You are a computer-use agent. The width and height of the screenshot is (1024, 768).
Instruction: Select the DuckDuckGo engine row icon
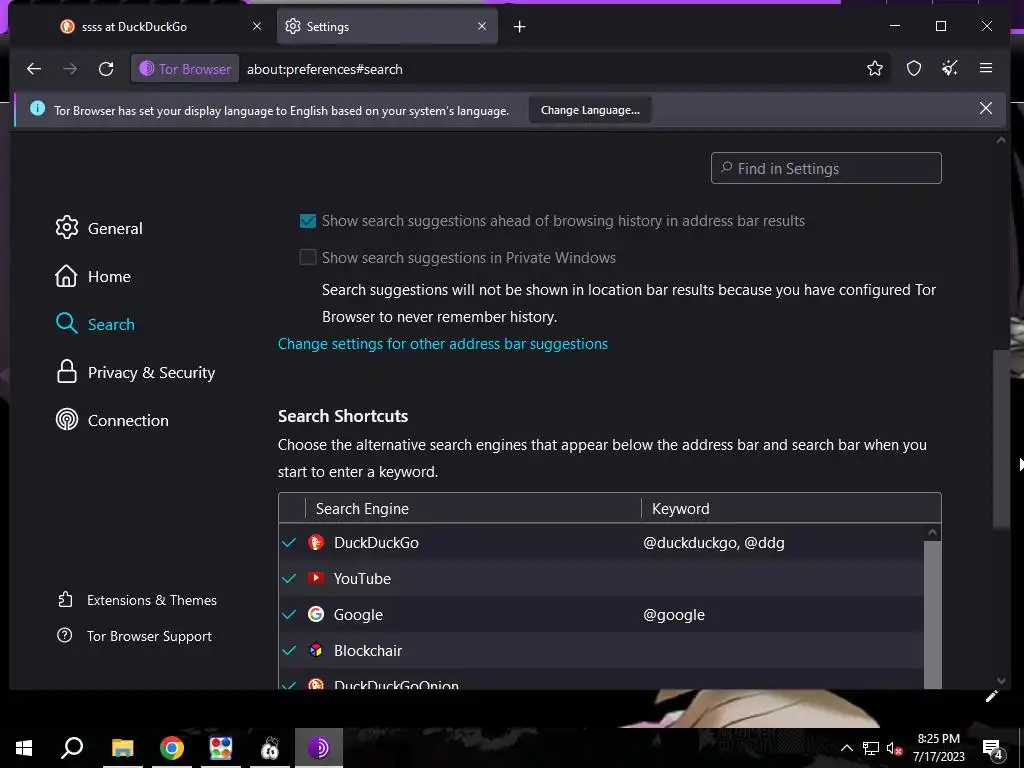click(x=316, y=542)
